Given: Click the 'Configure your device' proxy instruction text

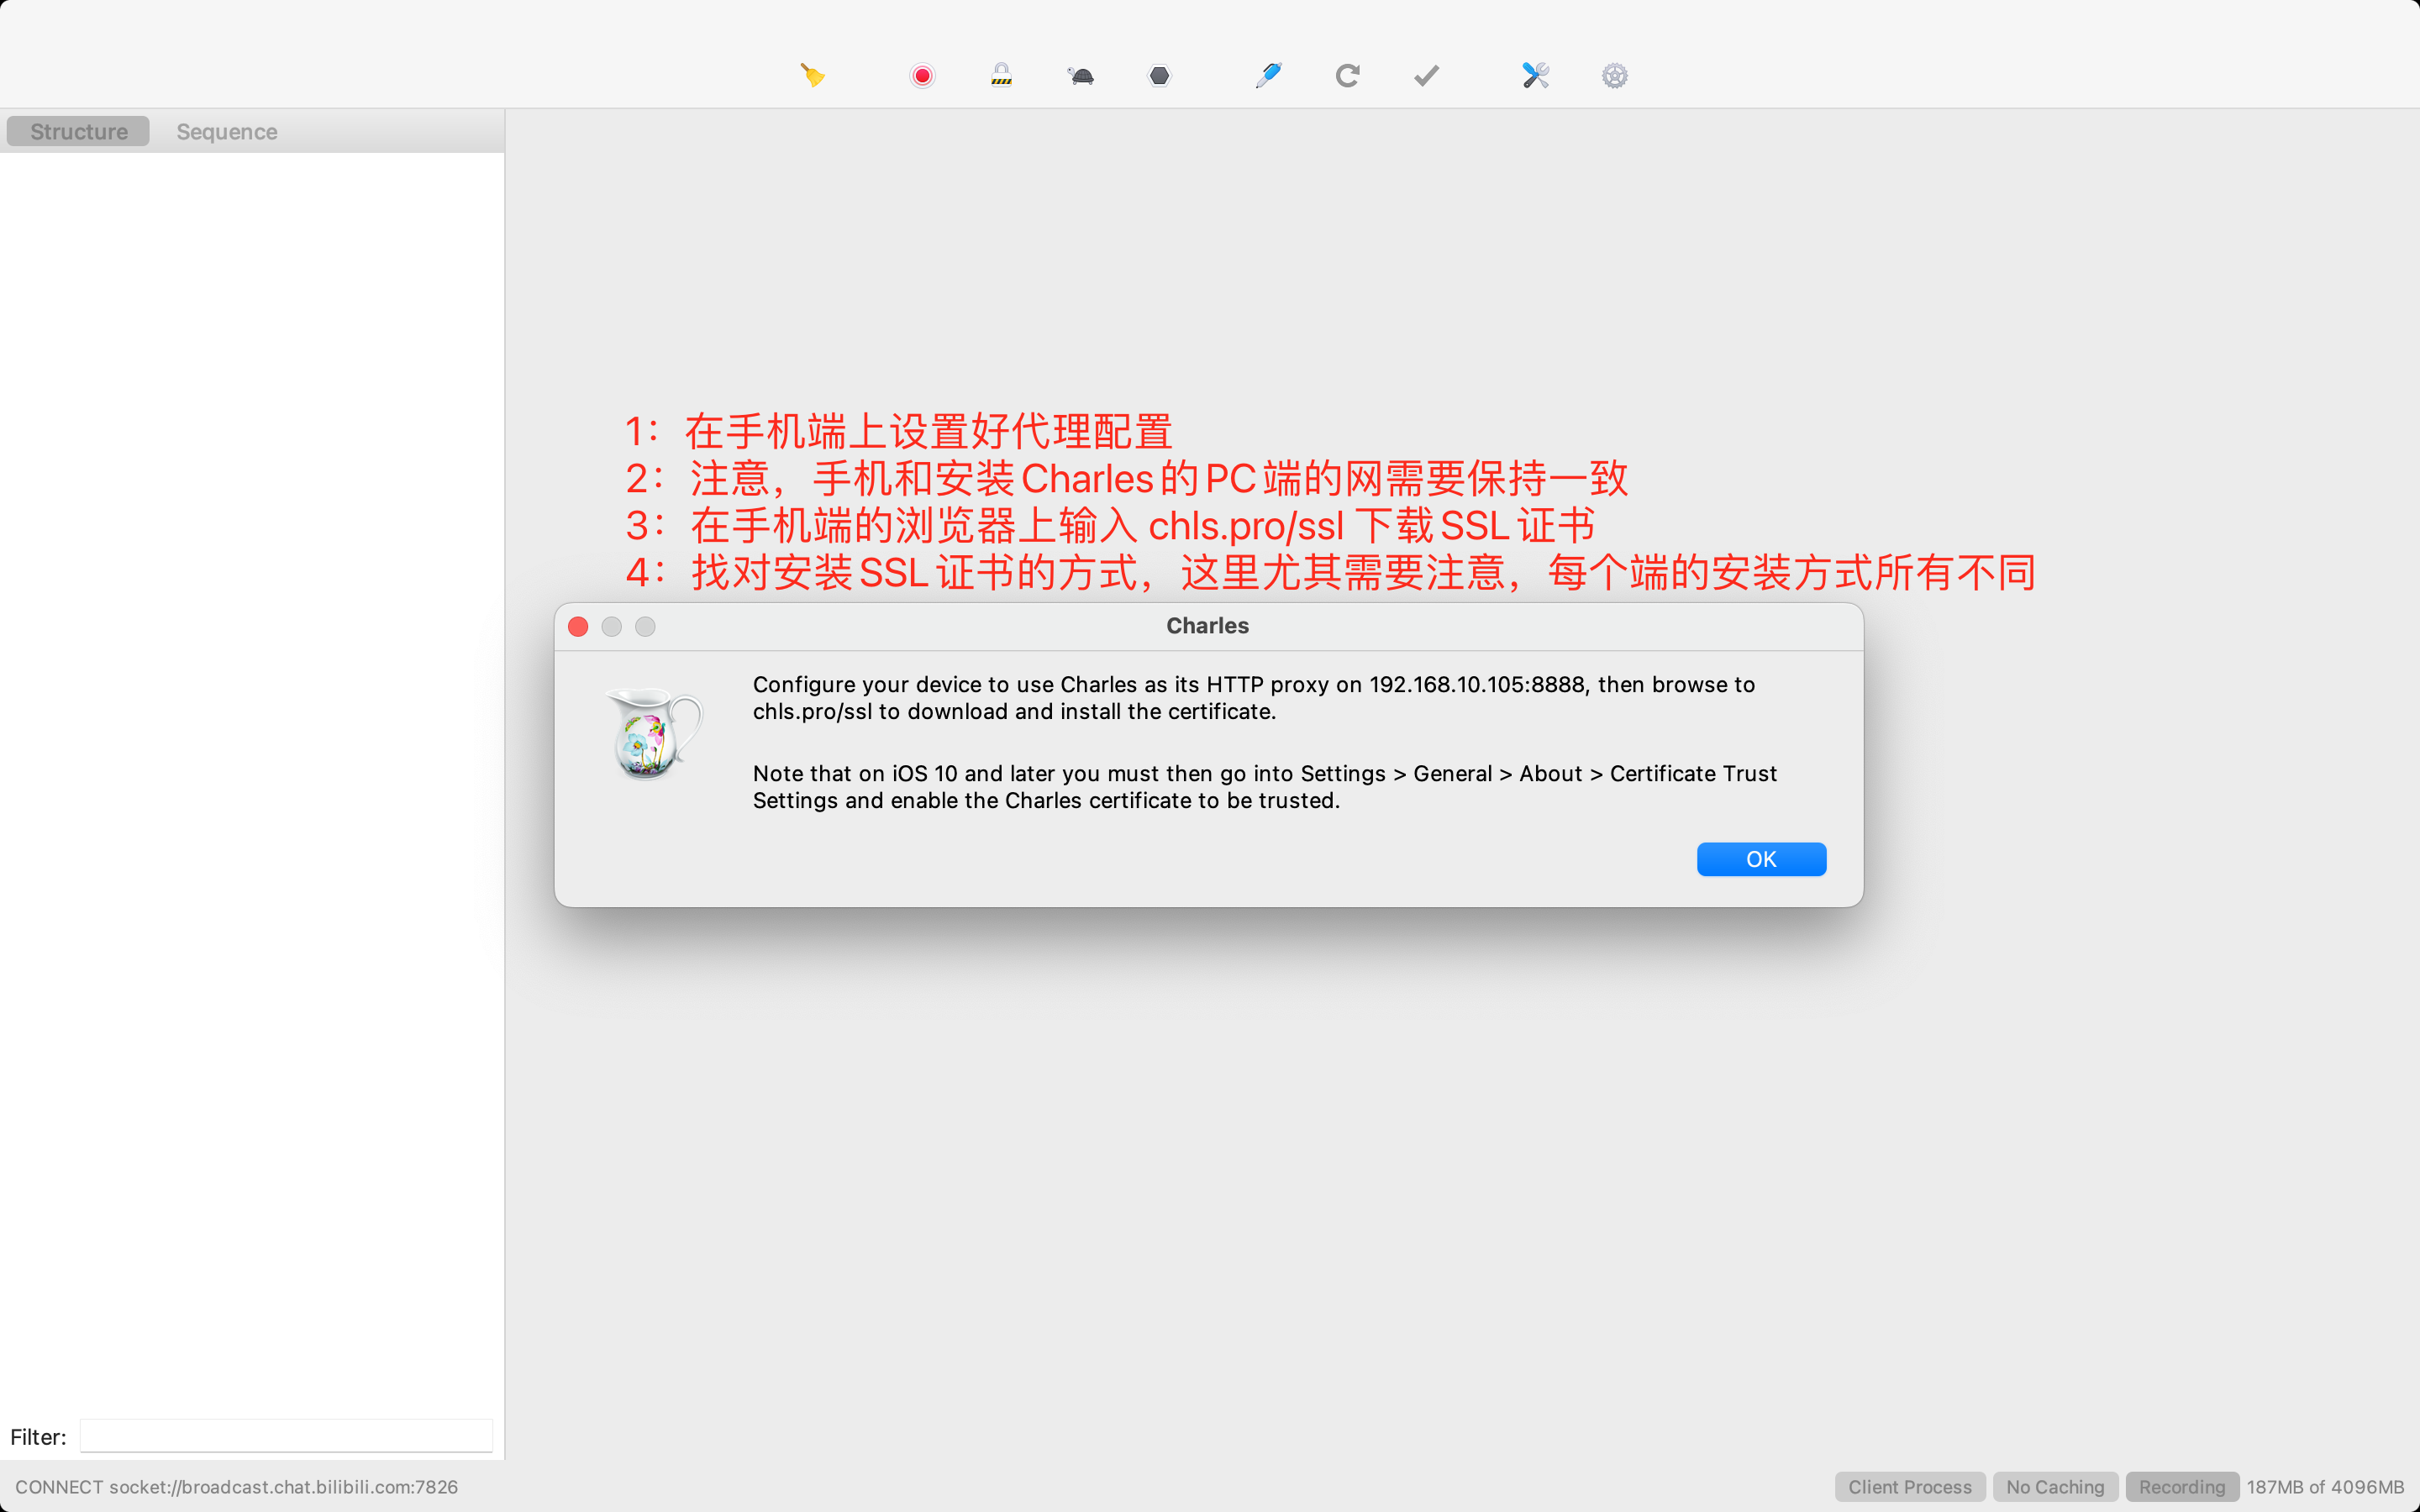Looking at the screenshot, I should point(1254,698).
